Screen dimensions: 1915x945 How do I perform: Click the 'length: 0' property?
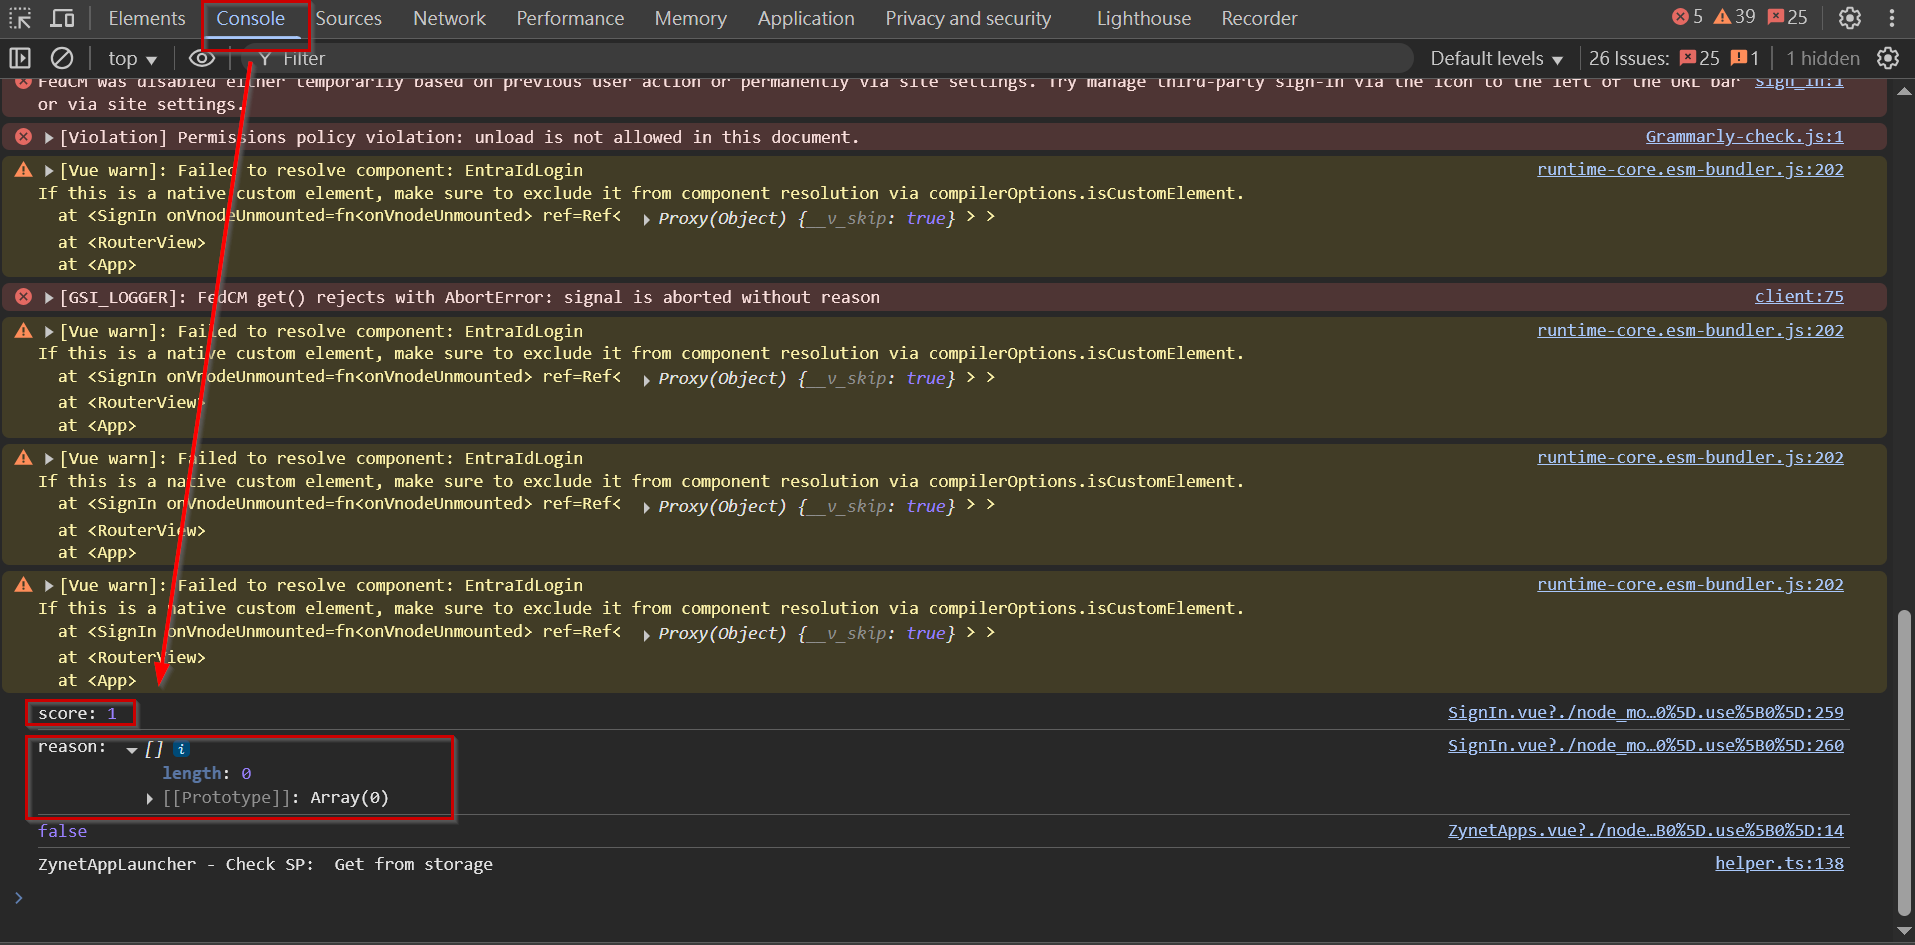[x=207, y=773]
